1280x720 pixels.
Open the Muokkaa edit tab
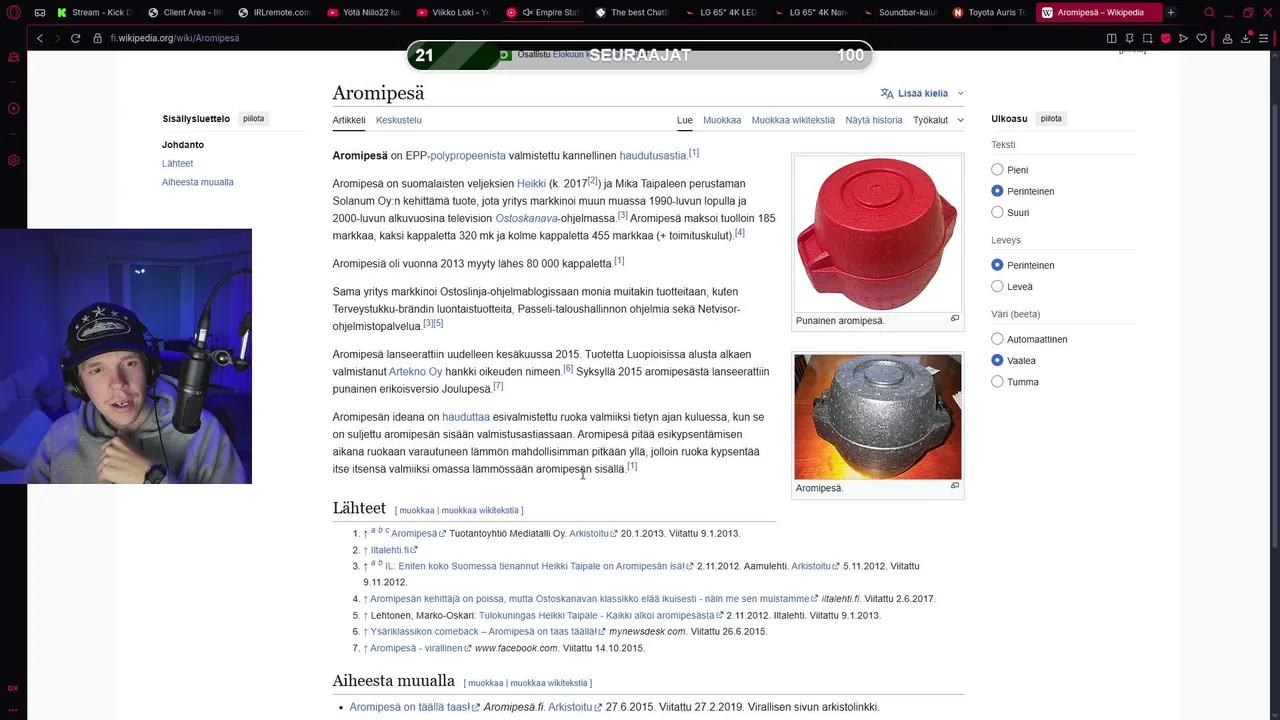(x=722, y=120)
